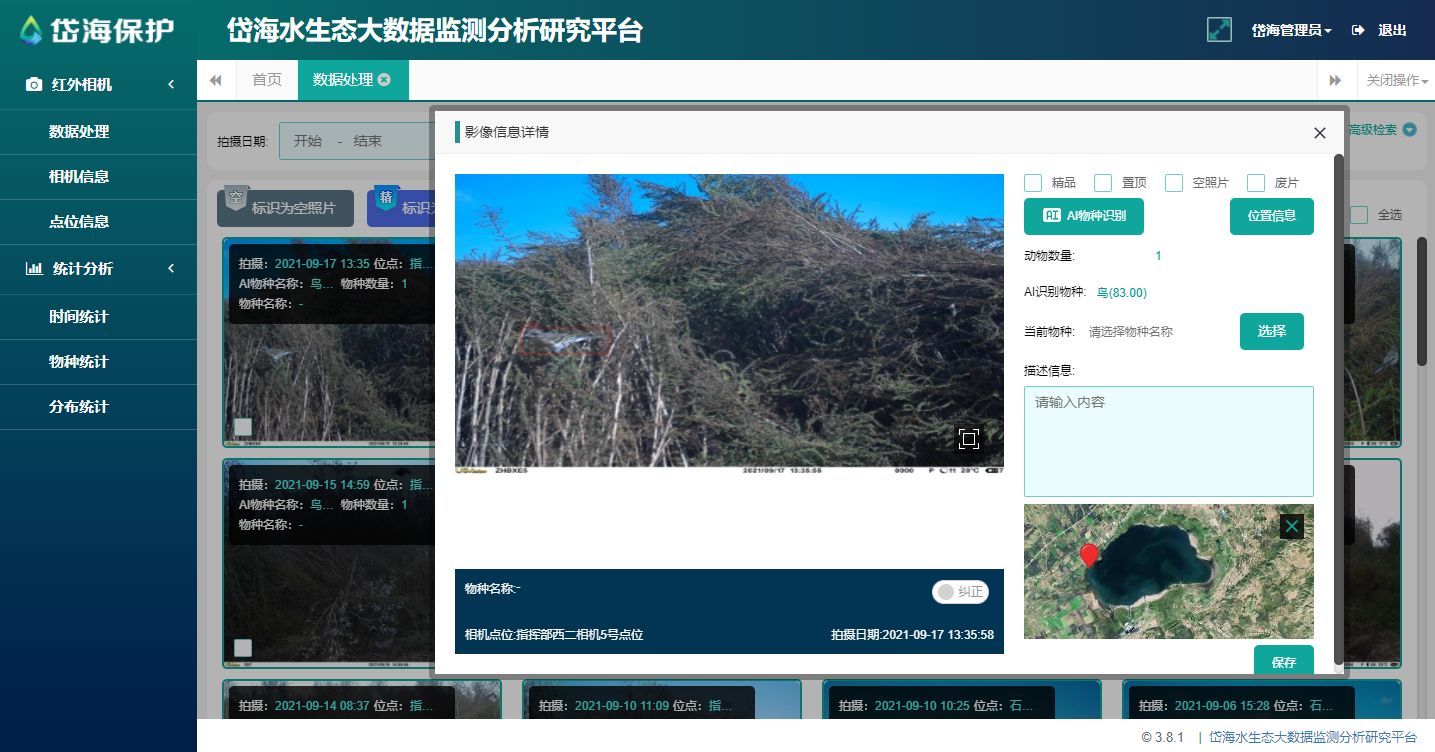Screen dimensions: 1435x752
Task: Click the 相机点位 camera location text
Action: (554, 635)
